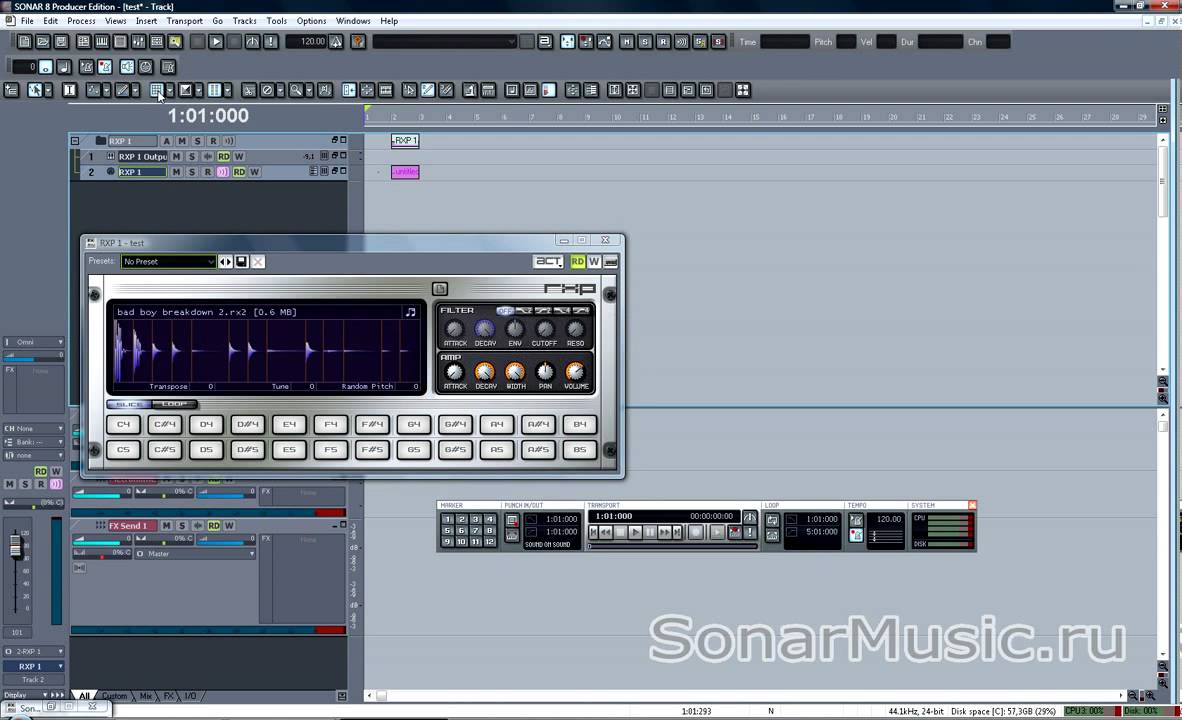1182x720 pixels.
Task: Solo track 2 RXP 1
Action: click(191, 172)
